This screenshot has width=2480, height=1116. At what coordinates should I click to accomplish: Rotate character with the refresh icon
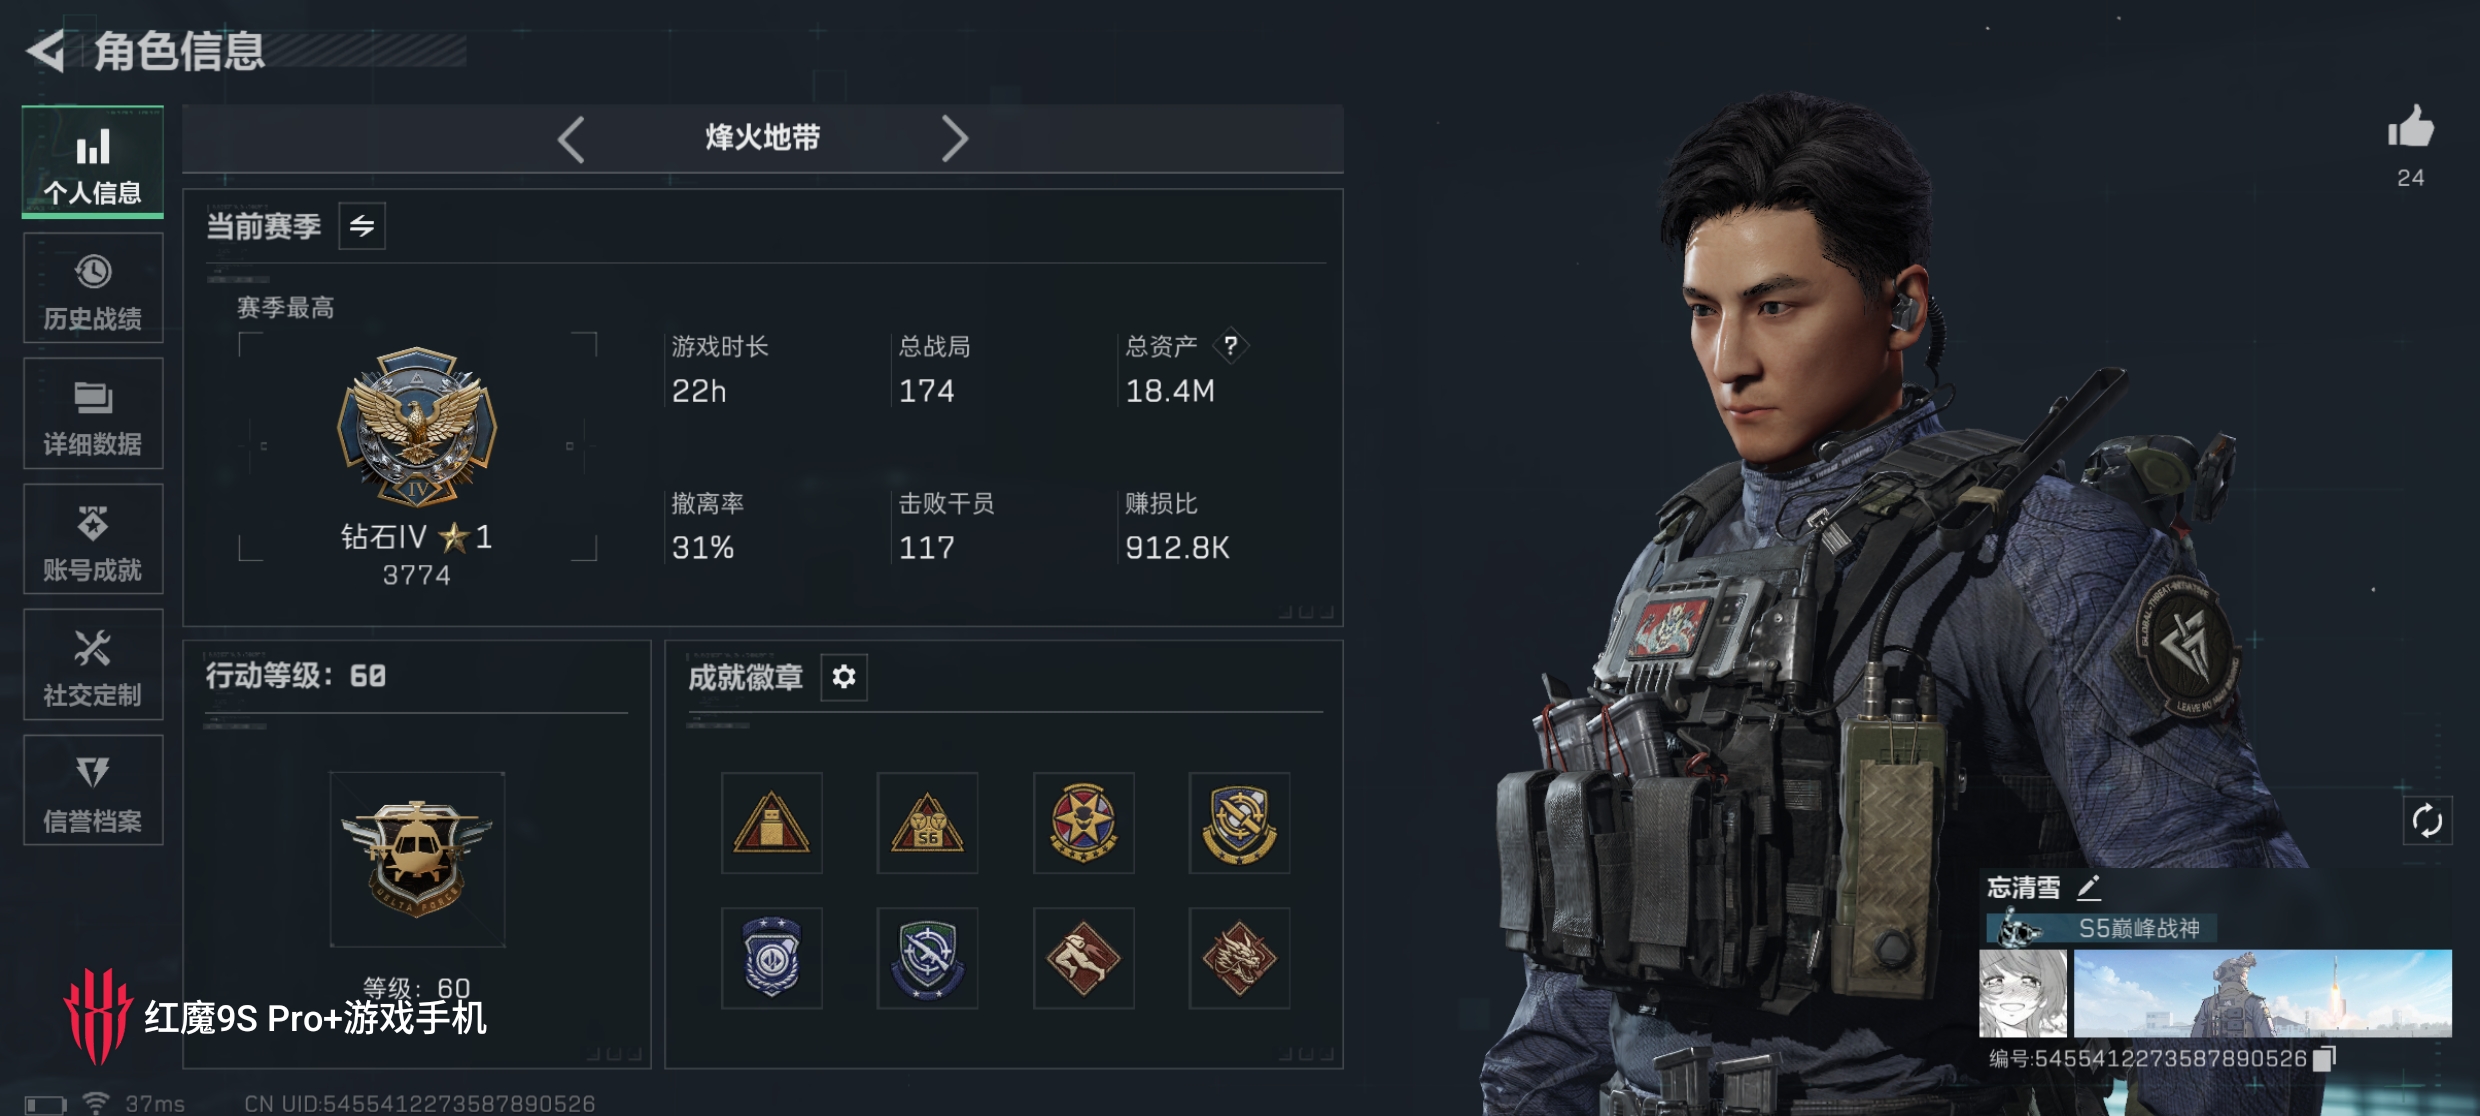pyautogui.click(x=2427, y=821)
